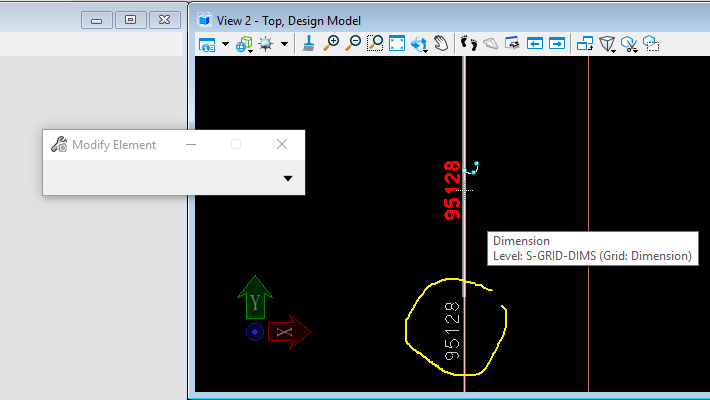Expand the brightness dropdown arrow
Viewport: 710px width, 400px height.
point(284,44)
